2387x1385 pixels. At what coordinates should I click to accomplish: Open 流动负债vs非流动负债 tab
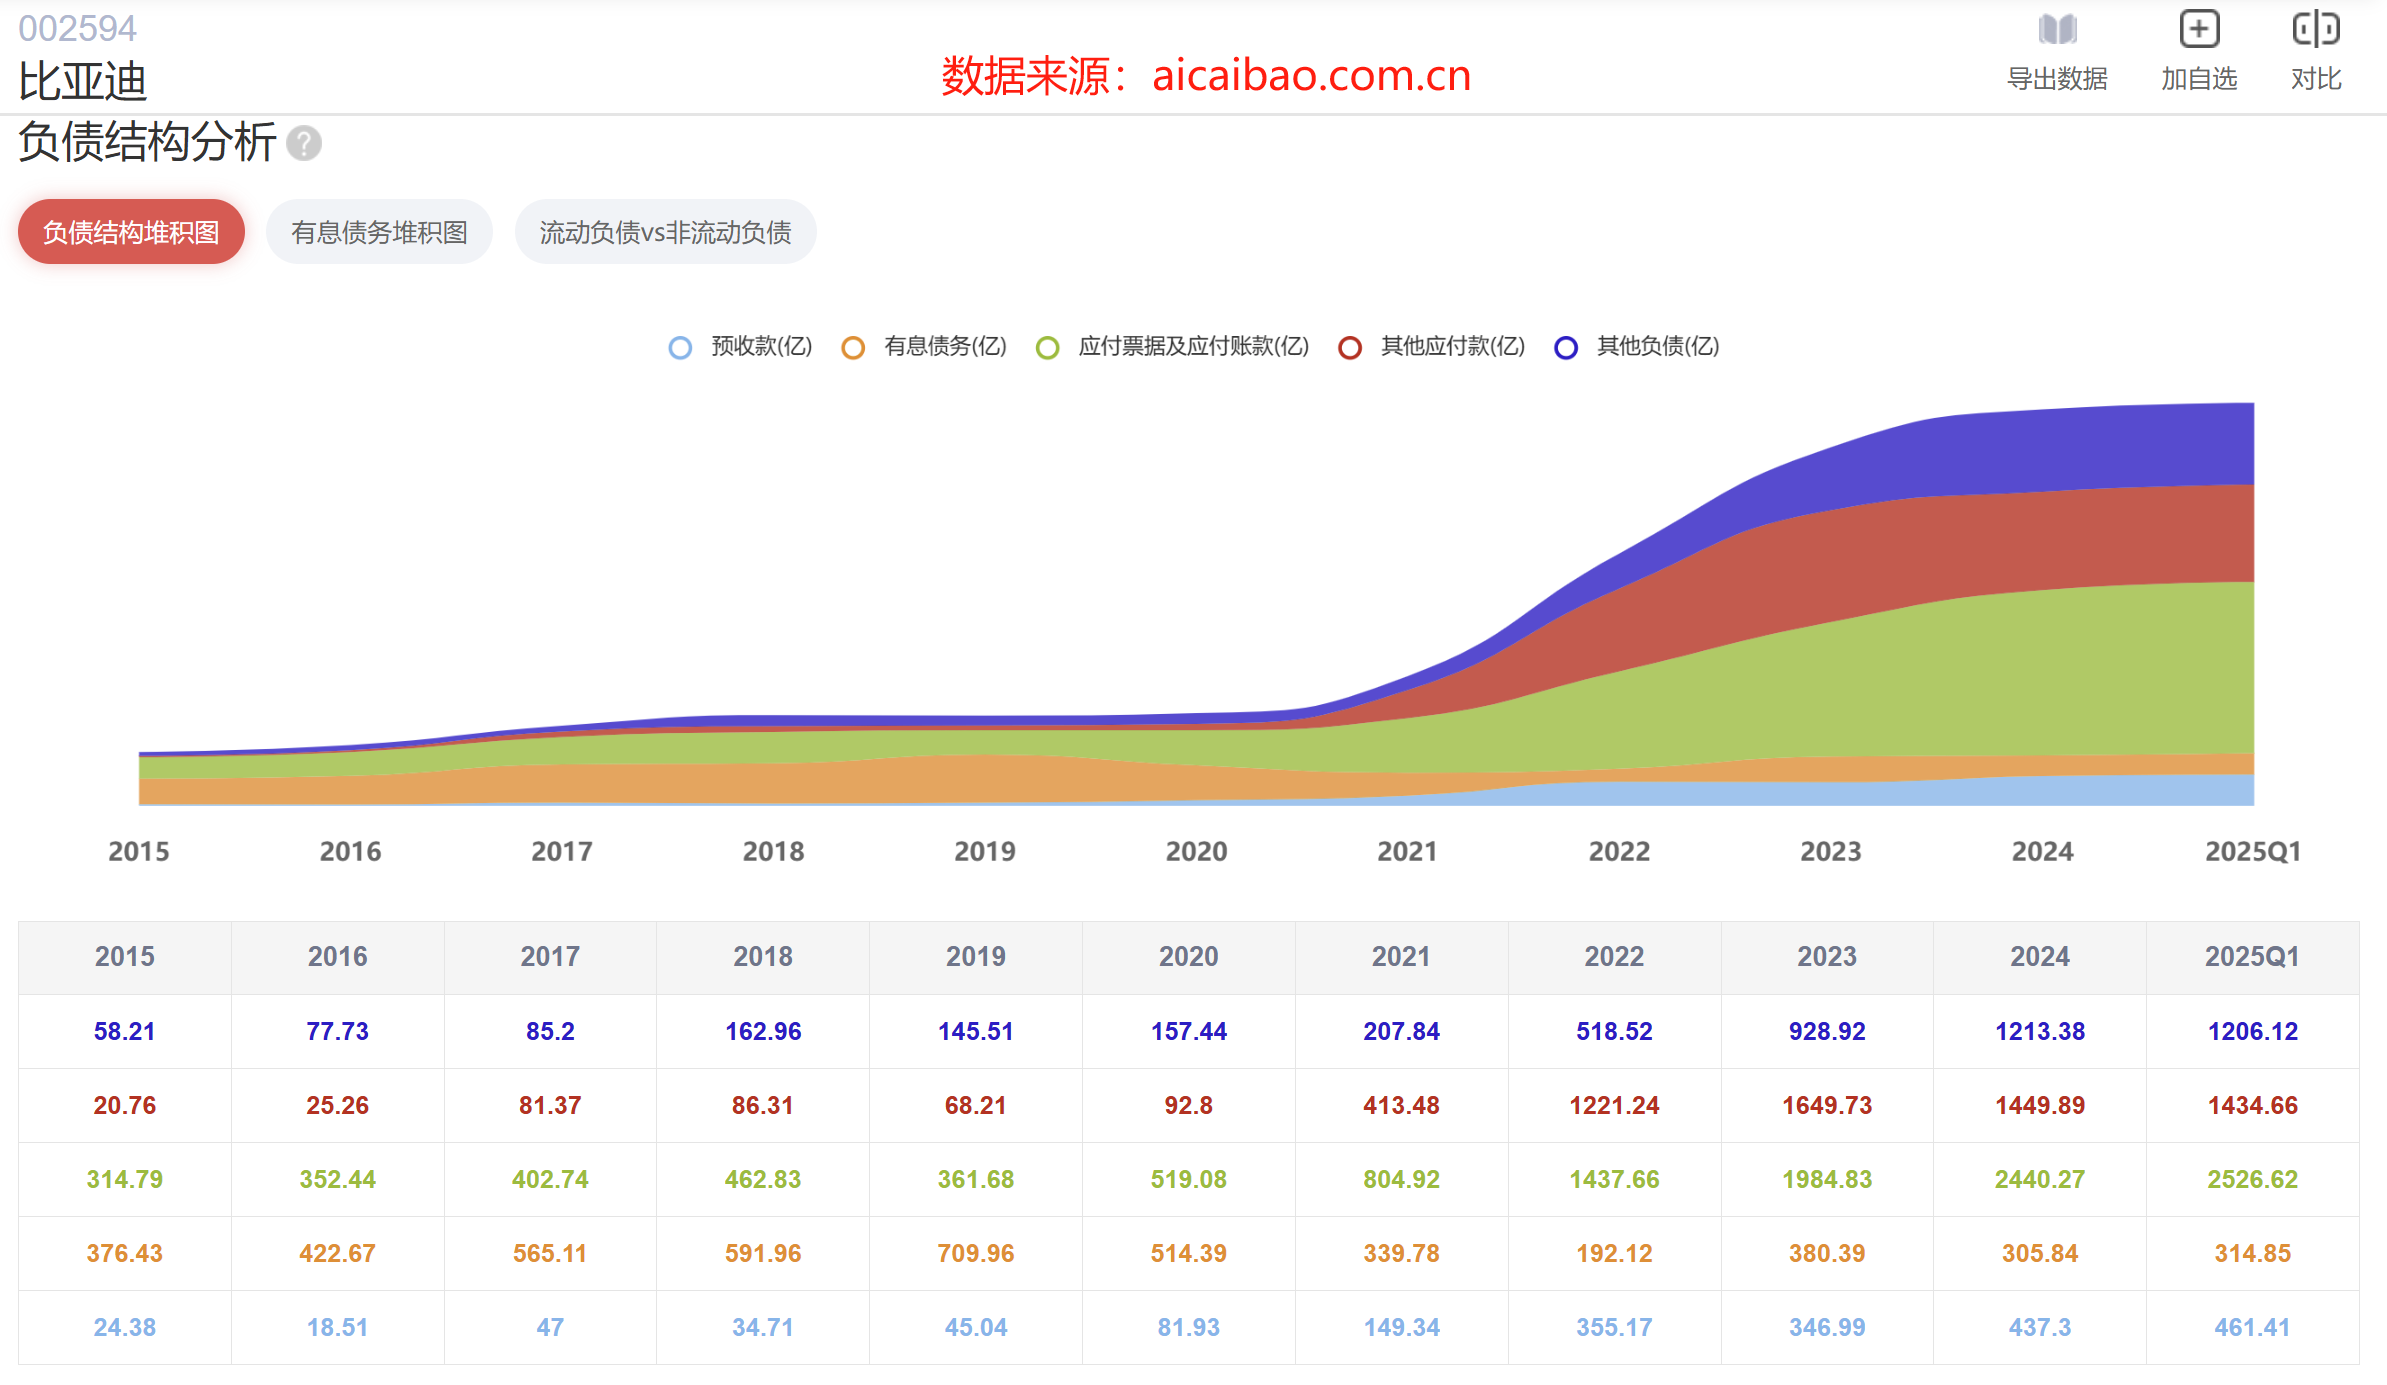point(665,232)
